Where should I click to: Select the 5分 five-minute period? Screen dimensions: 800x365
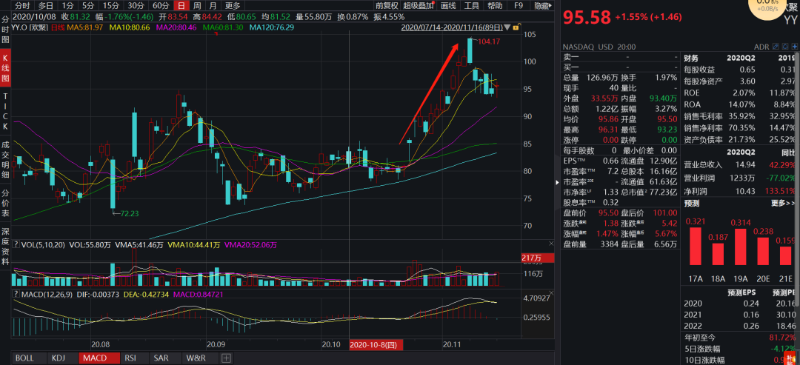click(88, 6)
